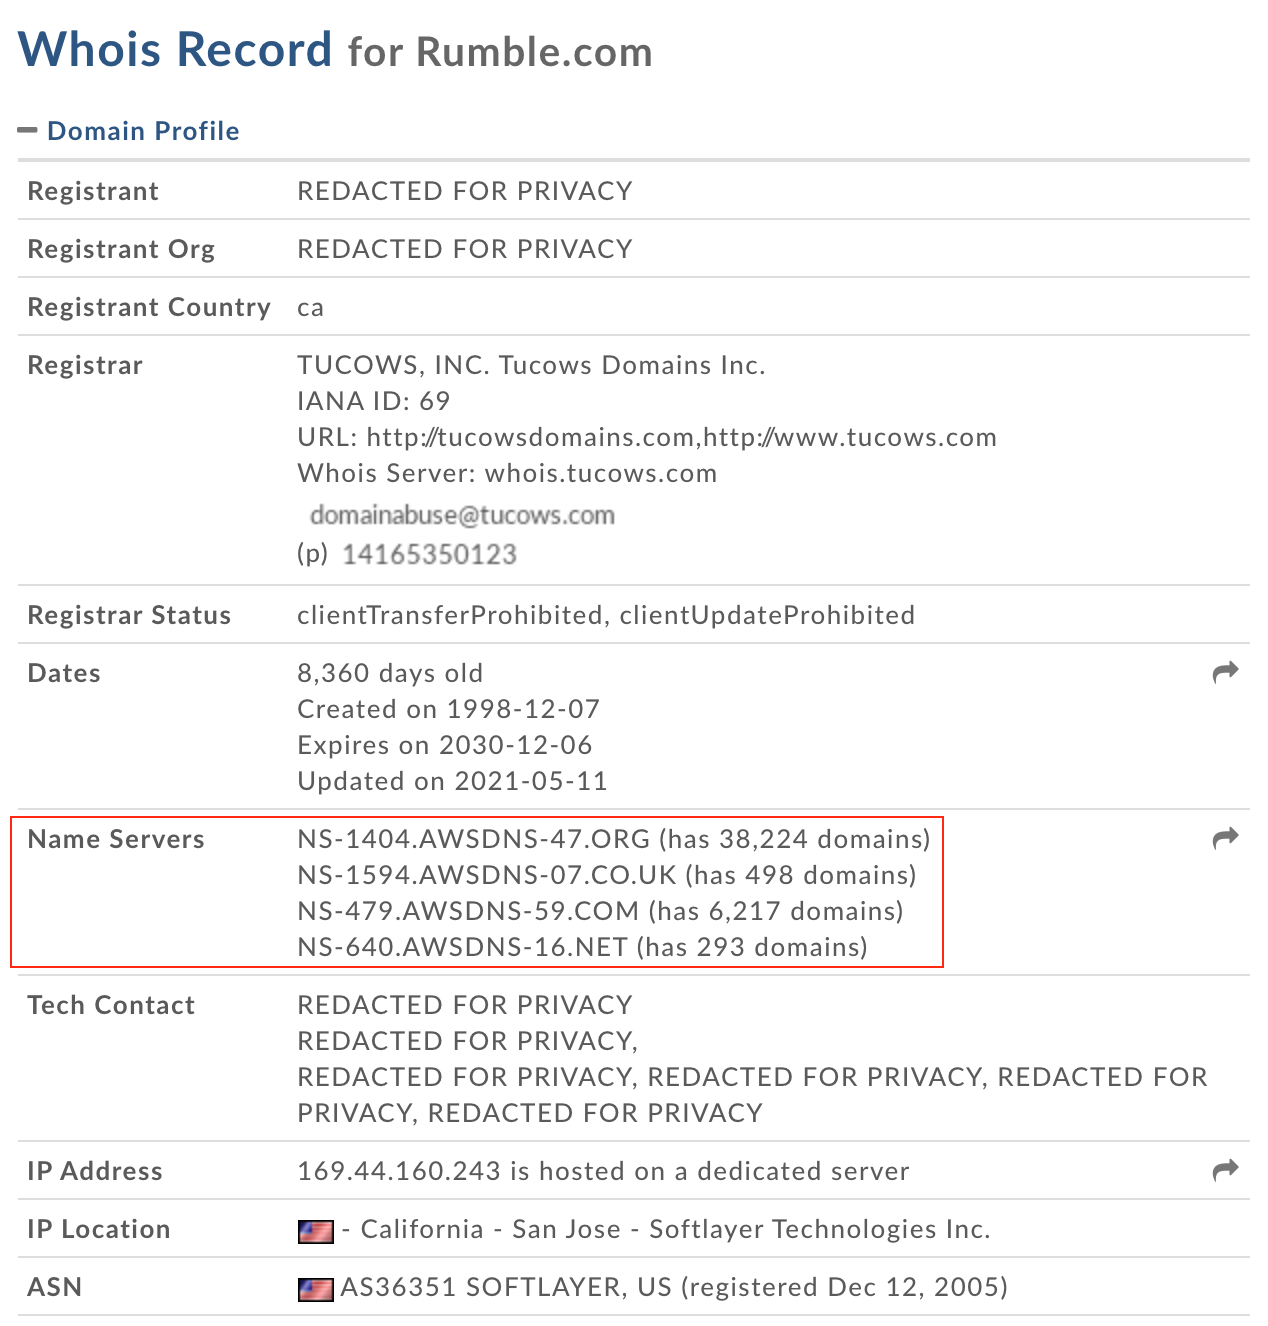This screenshot has height=1326, width=1268.
Task: Click the whois.tucows.com server text
Action: [x=601, y=473]
